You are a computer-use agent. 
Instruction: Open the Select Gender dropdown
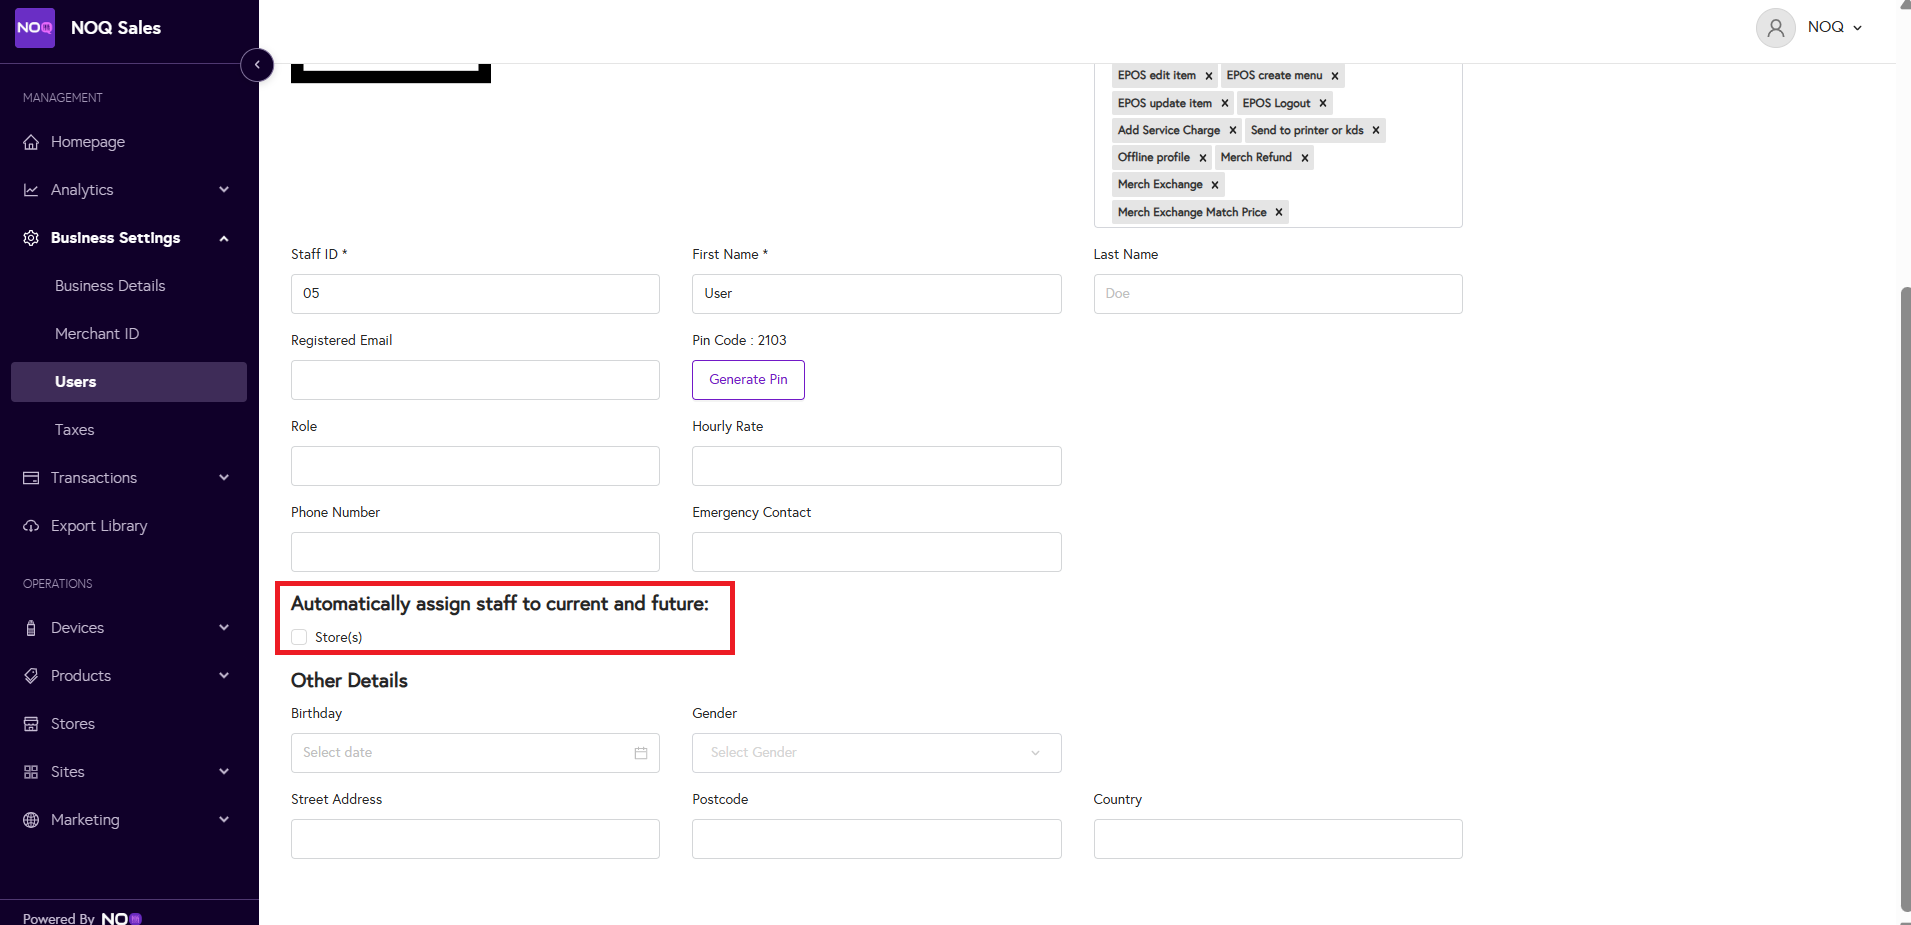pos(876,753)
